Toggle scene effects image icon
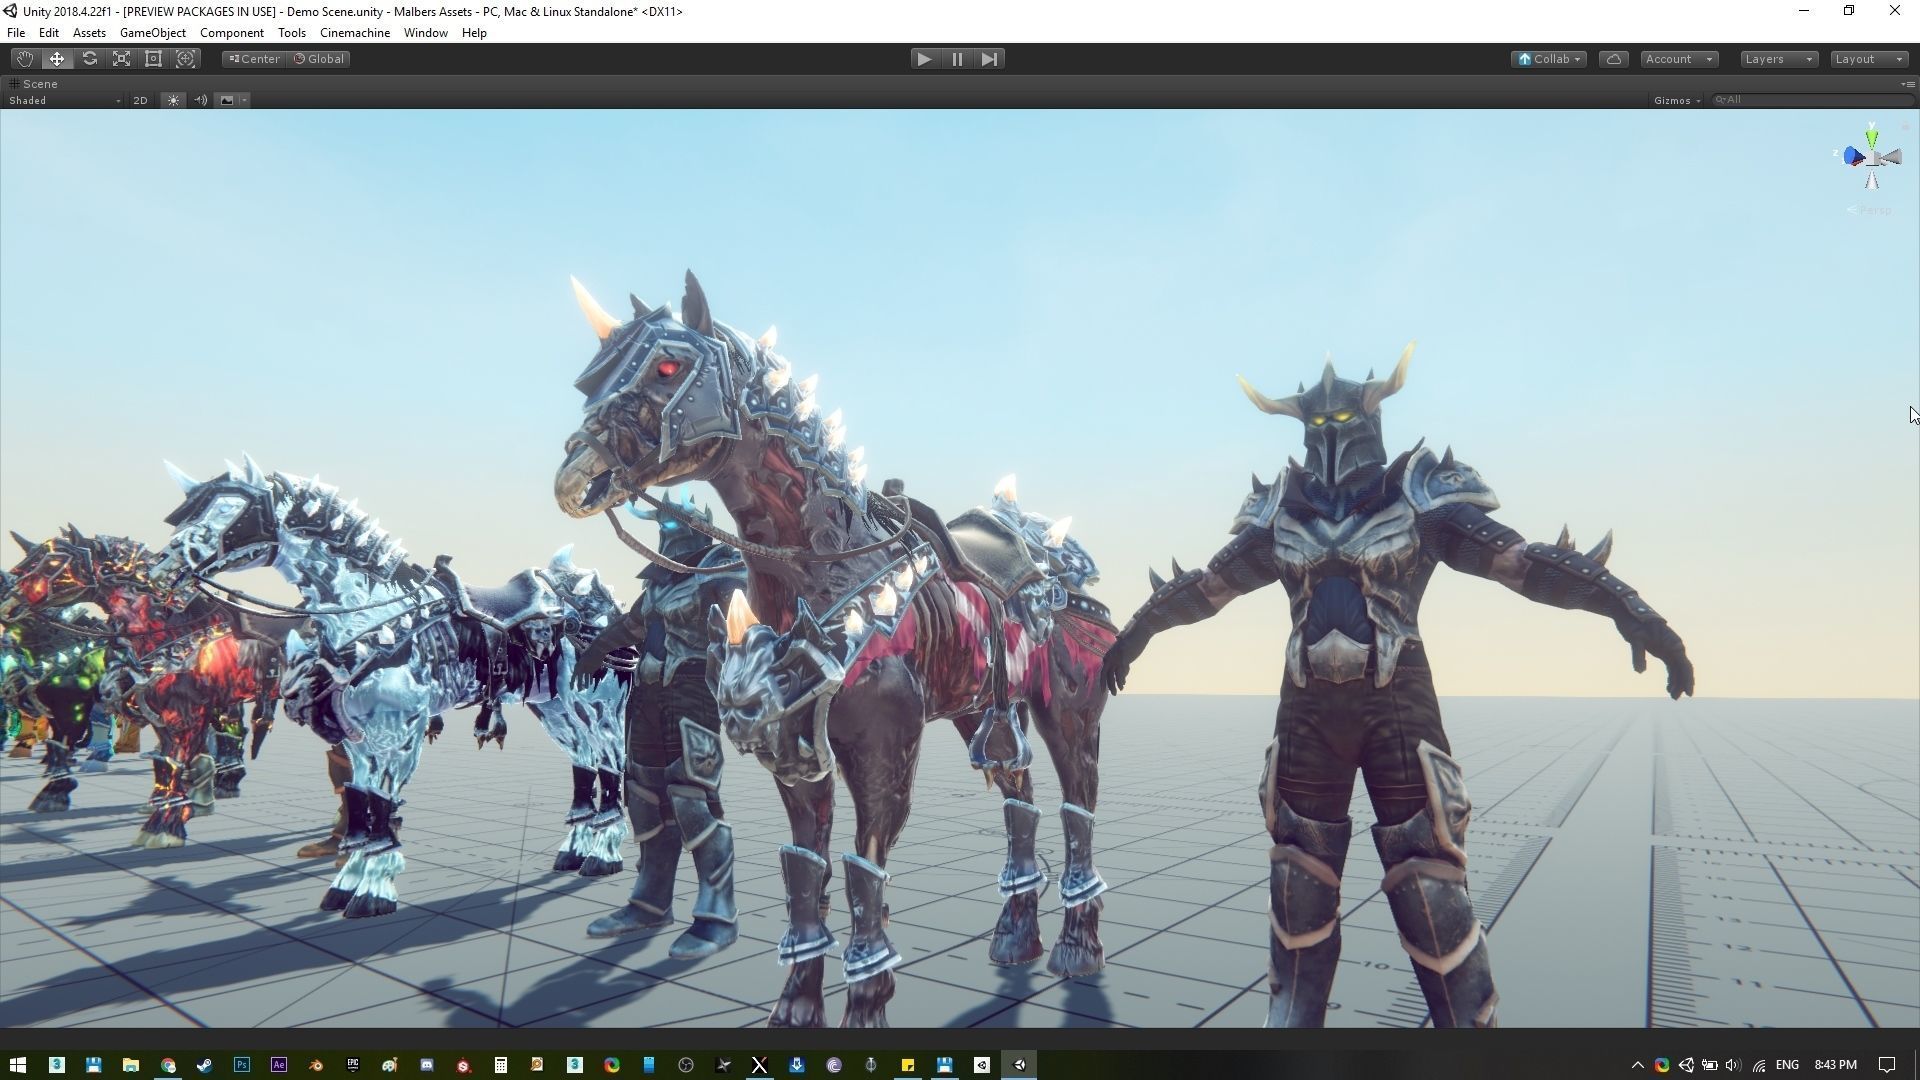Image resolution: width=1920 pixels, height=1080 pixels. tap(227, 100)
